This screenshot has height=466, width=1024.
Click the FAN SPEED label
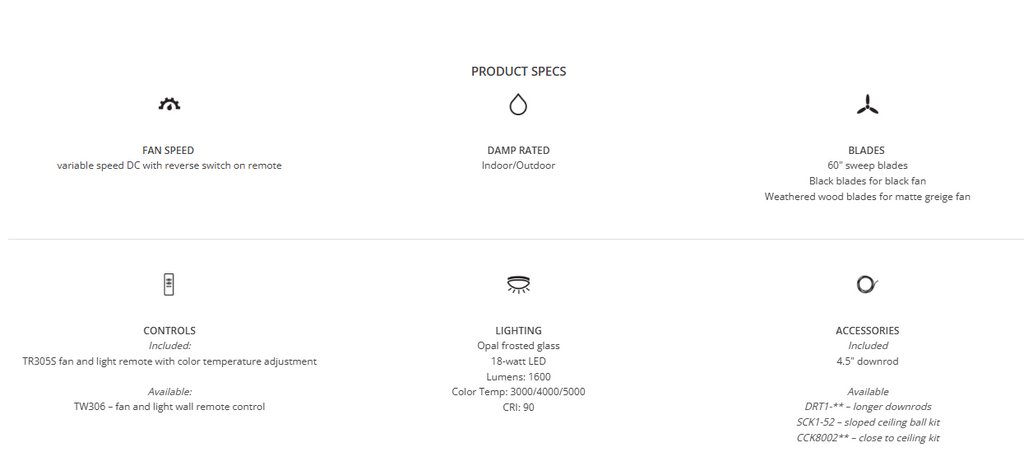(168, 150)
